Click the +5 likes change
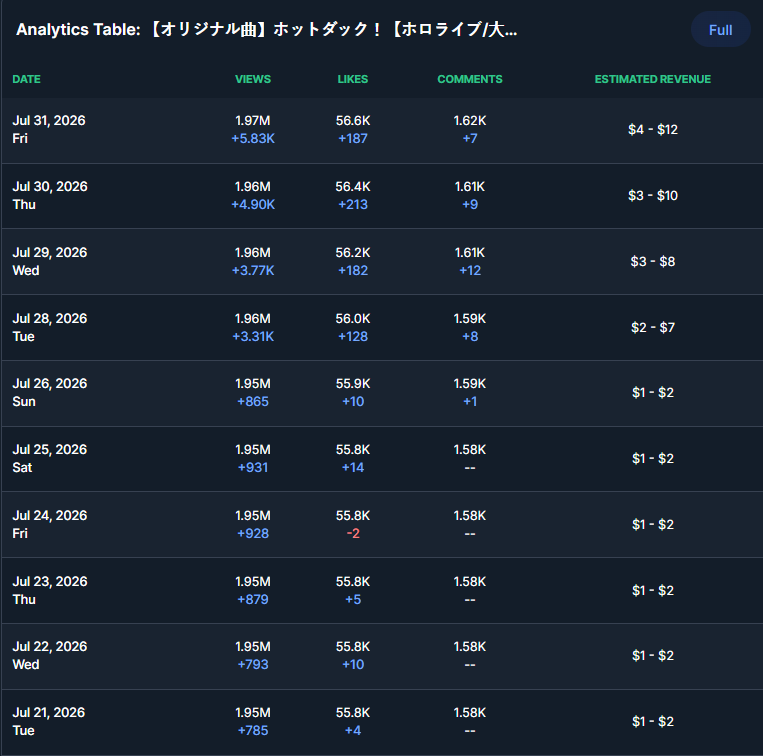Image resolution: width=763 pixels, height=756 pixels. click(x=353, y=599)
